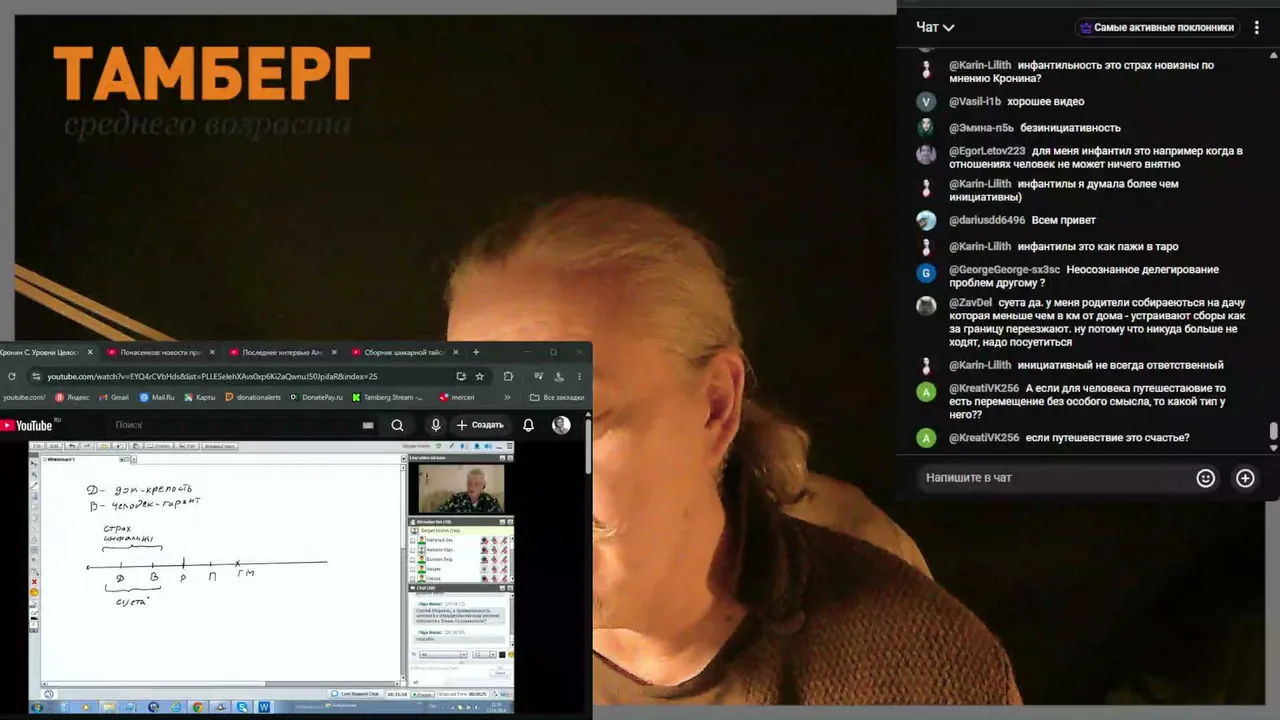Image resolution: width=1280 pixels, height=720 pixels.
Task: Open the Яндекс bookmark
Action: click(x=72, y=397)
